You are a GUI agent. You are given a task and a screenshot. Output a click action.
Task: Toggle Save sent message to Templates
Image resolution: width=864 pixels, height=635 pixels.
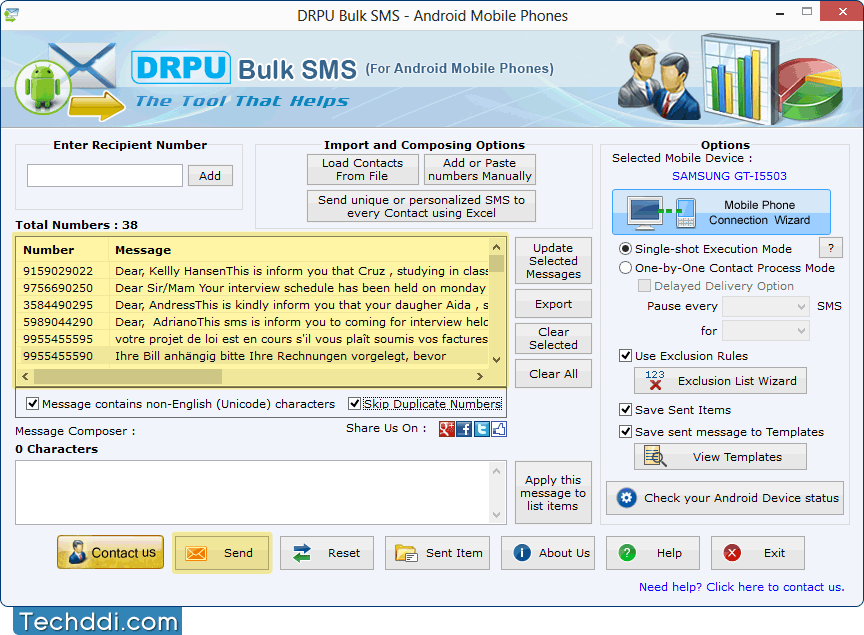[x=625, y=432]
